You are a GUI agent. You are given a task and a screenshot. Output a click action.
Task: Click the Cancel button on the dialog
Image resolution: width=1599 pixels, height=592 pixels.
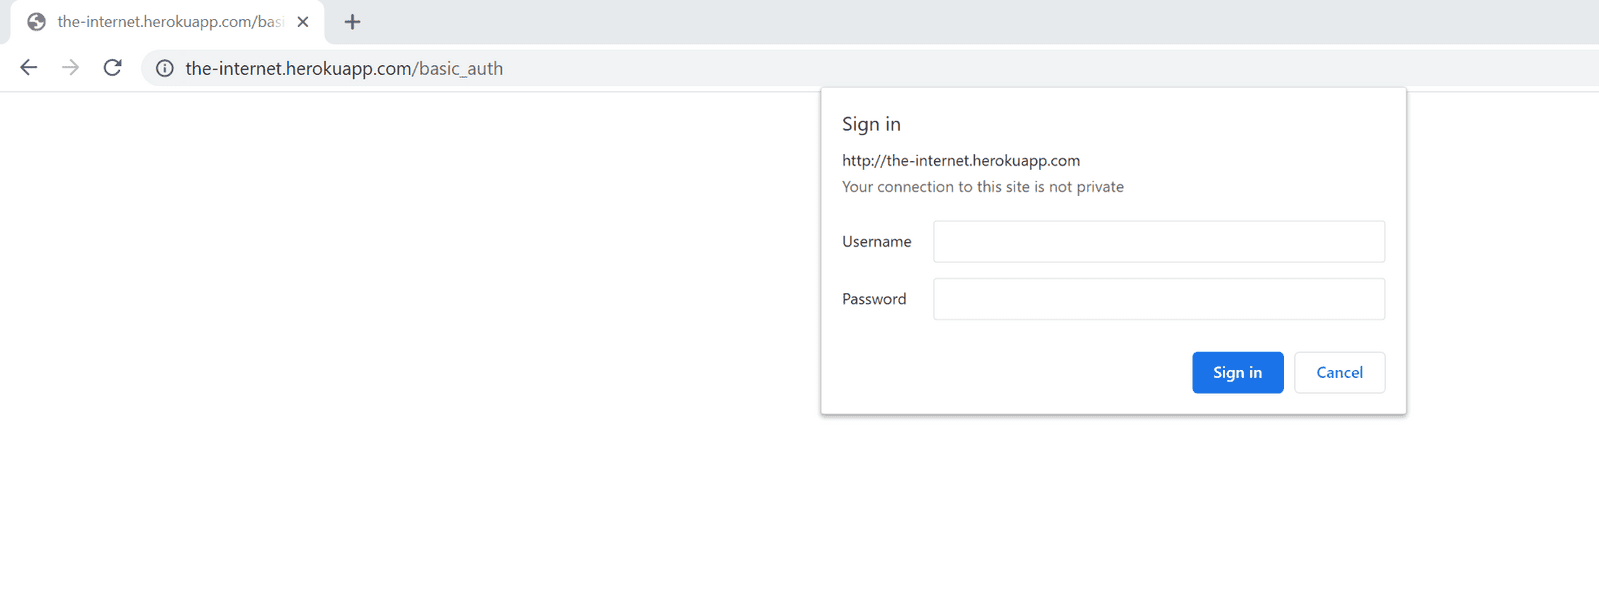1338,372
